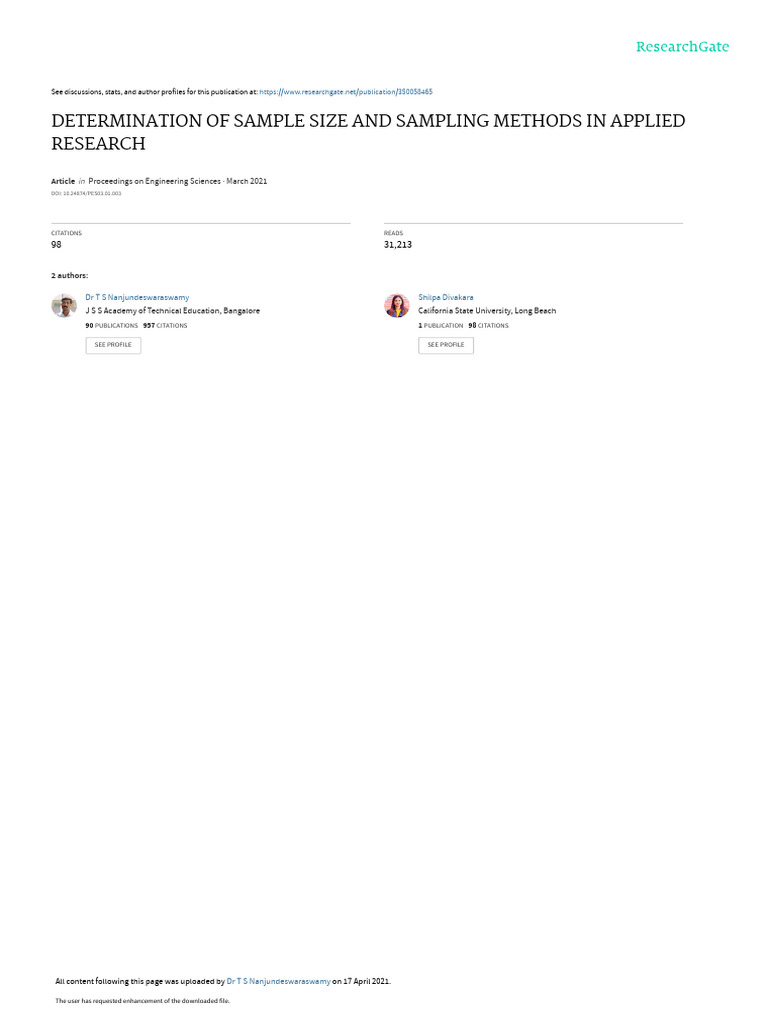The image size is (768, 1024).
Task: Click Proceedings on Engineering Sciences journal name
Action: click(155, 181)
